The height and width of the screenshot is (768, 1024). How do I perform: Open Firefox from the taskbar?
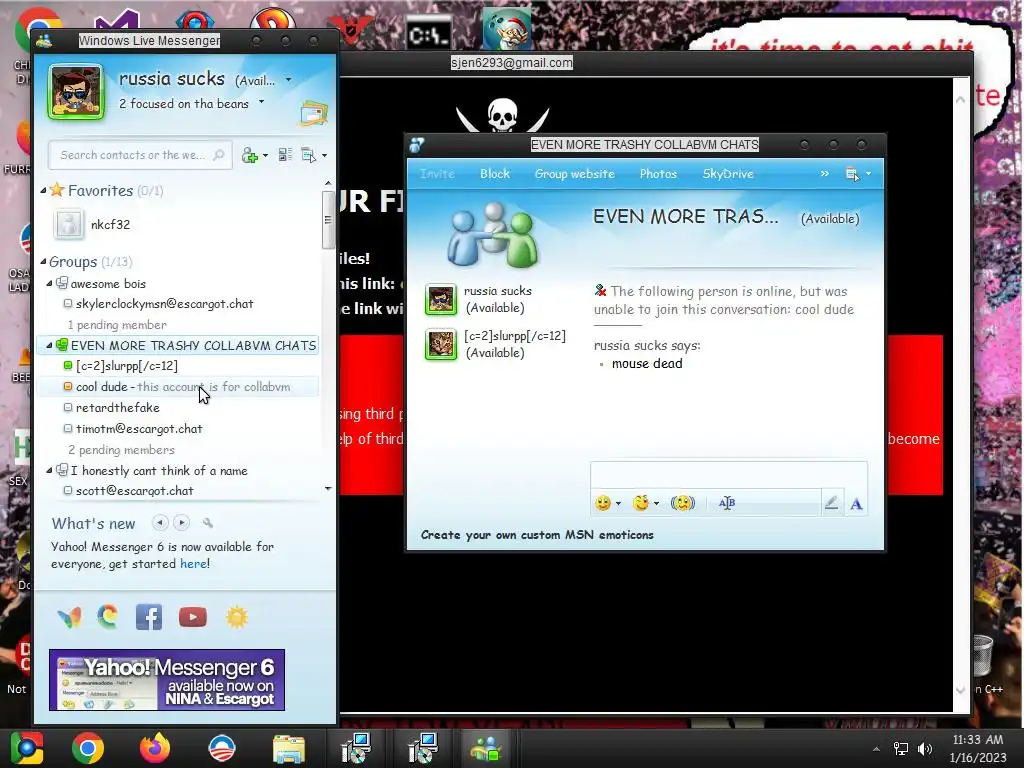155,748
